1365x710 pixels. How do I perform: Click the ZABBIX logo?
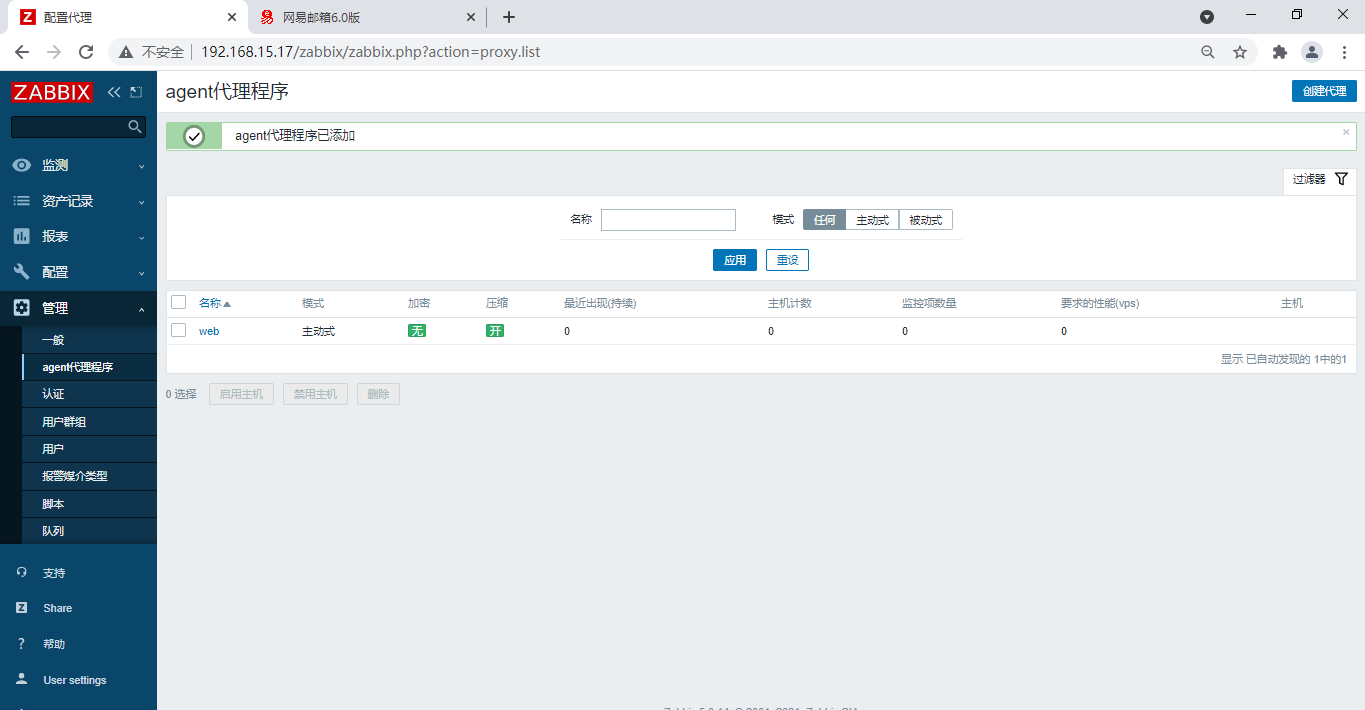coord(52,92)
